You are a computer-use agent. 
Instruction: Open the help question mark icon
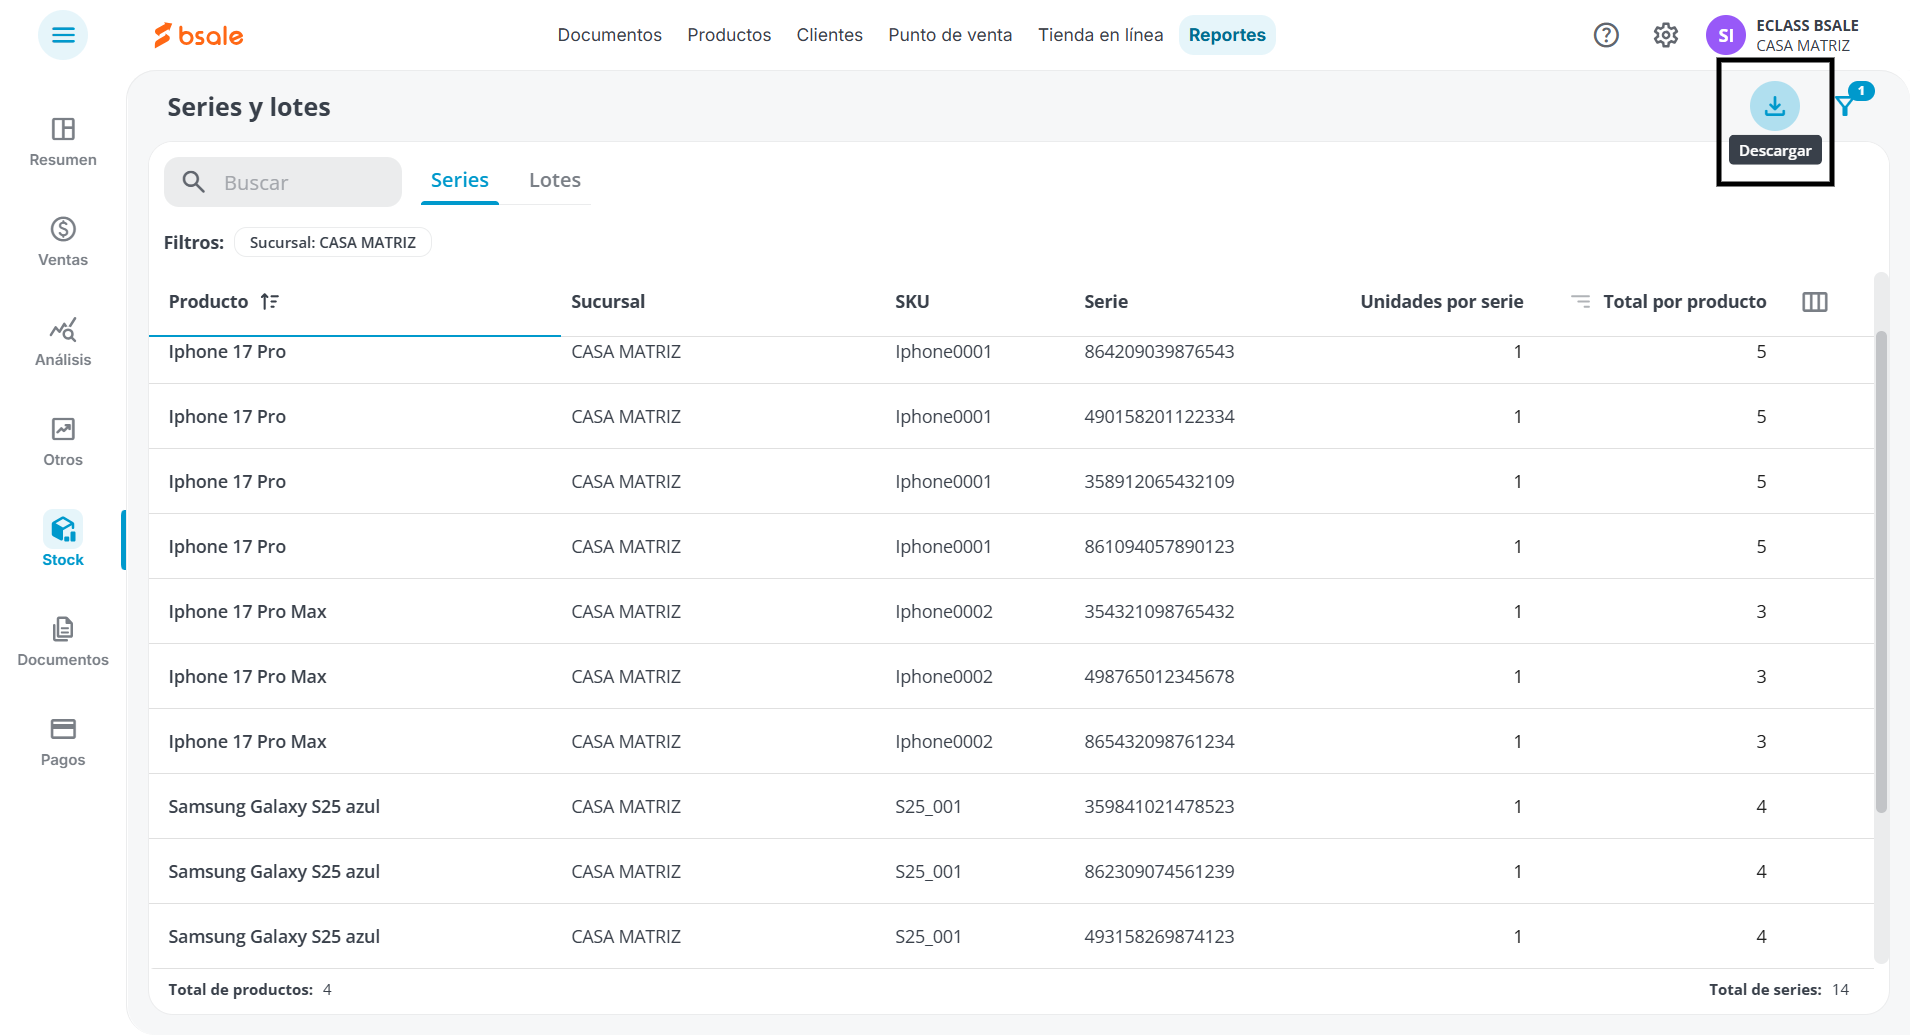pyautogui.click(x=1606, y=35)
